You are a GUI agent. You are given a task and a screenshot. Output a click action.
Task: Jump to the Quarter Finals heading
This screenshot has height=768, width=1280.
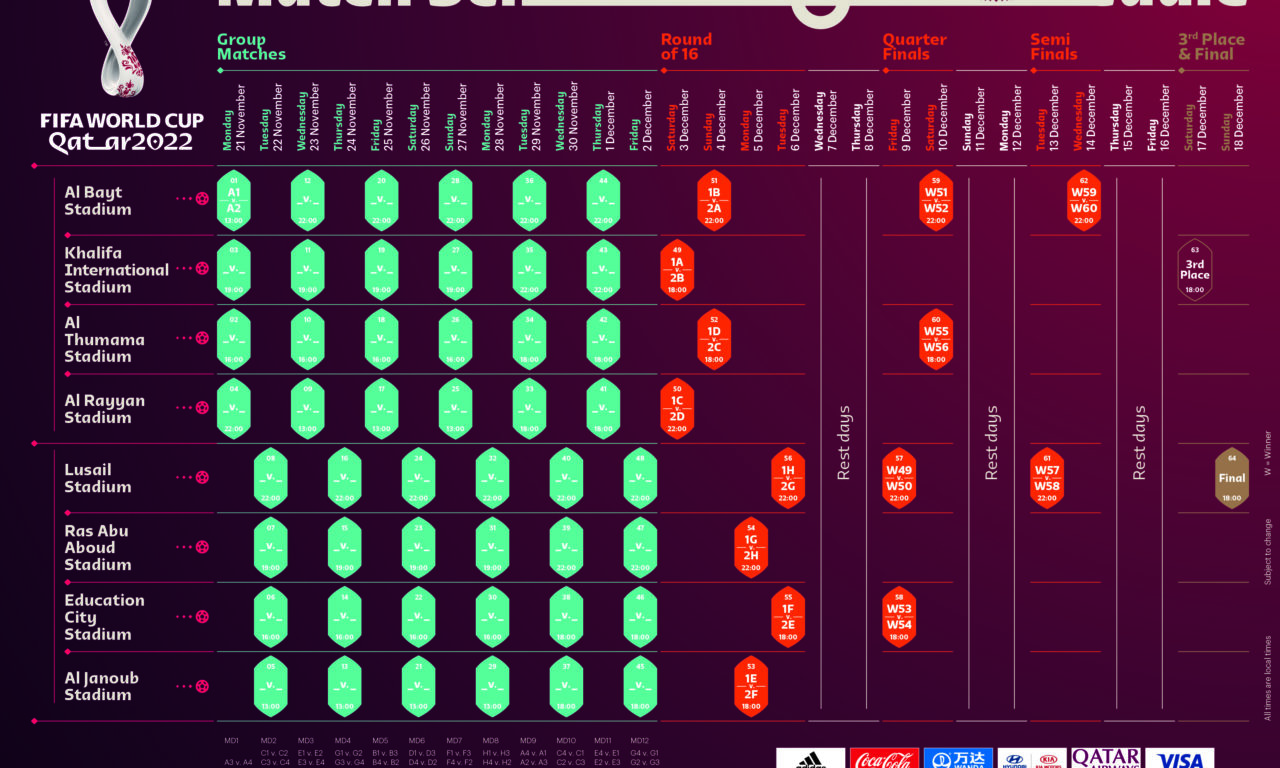pyautogui.click(x=914, y=47)
